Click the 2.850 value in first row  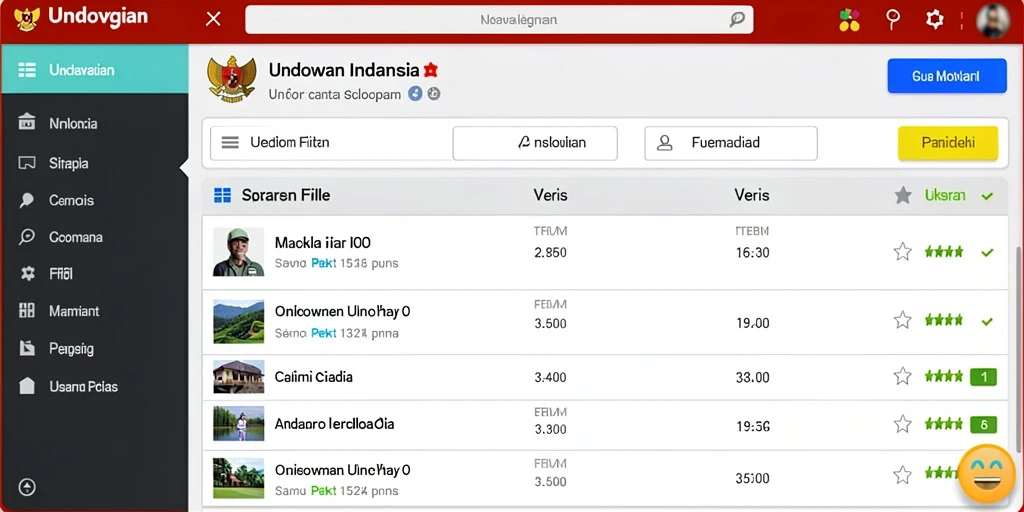coord(551,252)
